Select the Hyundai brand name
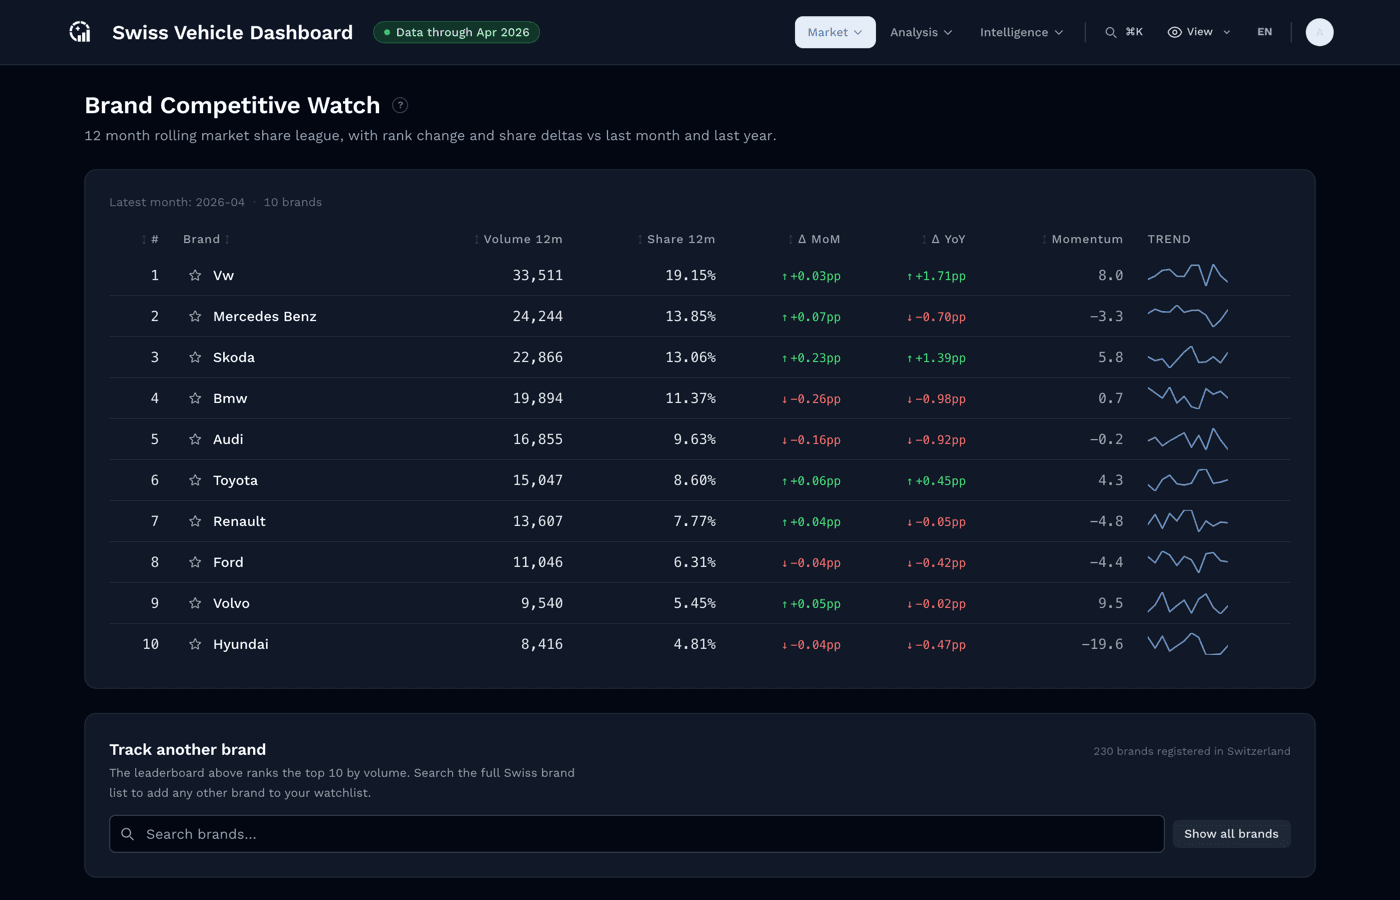1400x900 pixels. pyautogui.click(x=241, y=644)
